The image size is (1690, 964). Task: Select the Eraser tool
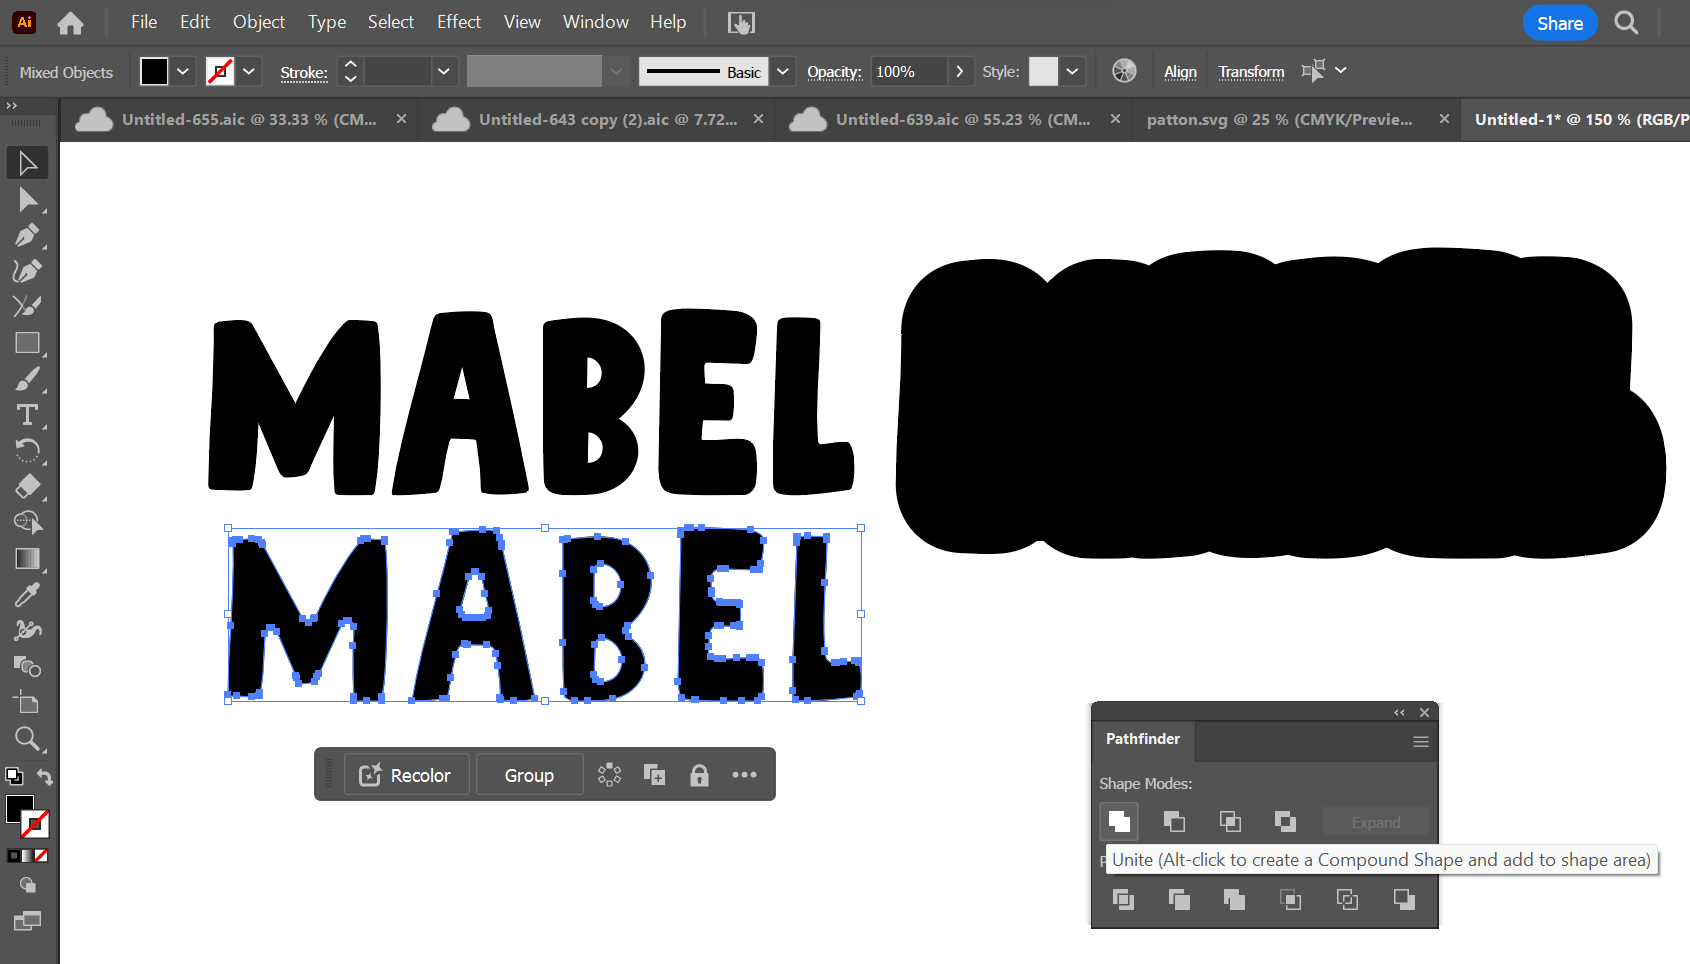(27, 487)
